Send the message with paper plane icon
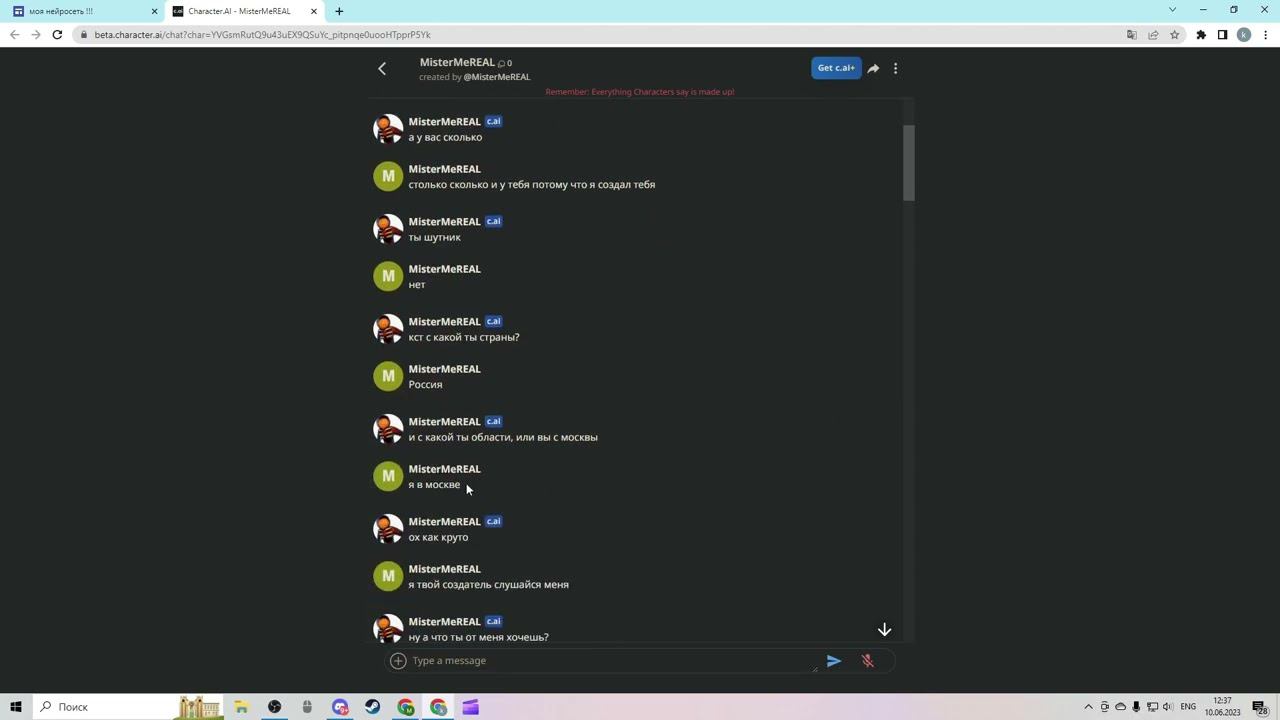 834,661
